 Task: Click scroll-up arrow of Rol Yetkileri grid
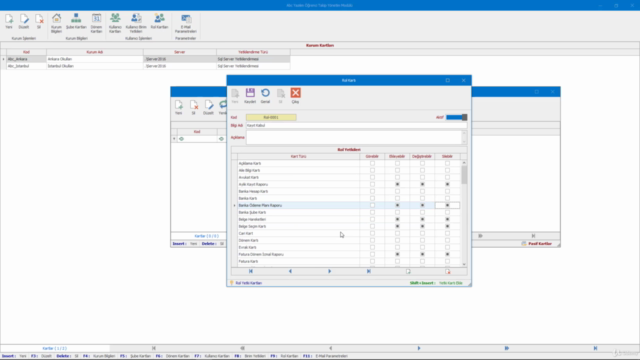pos(464,163)
